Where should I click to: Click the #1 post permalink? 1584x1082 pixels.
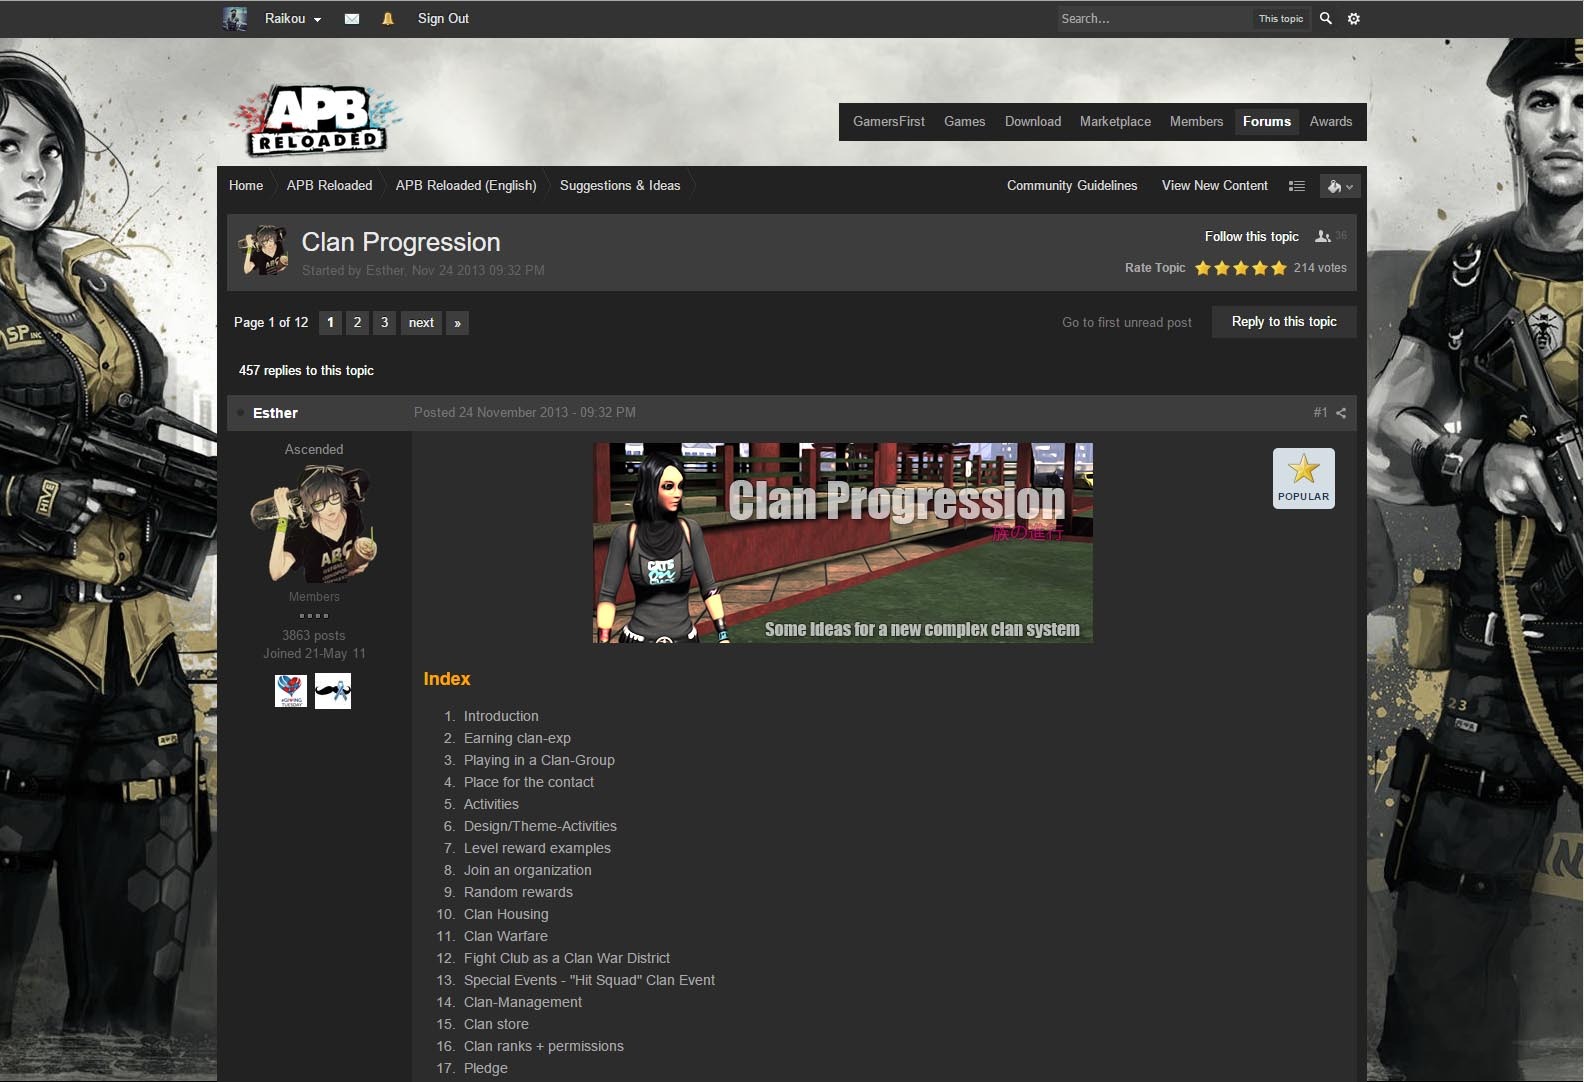1320,413
